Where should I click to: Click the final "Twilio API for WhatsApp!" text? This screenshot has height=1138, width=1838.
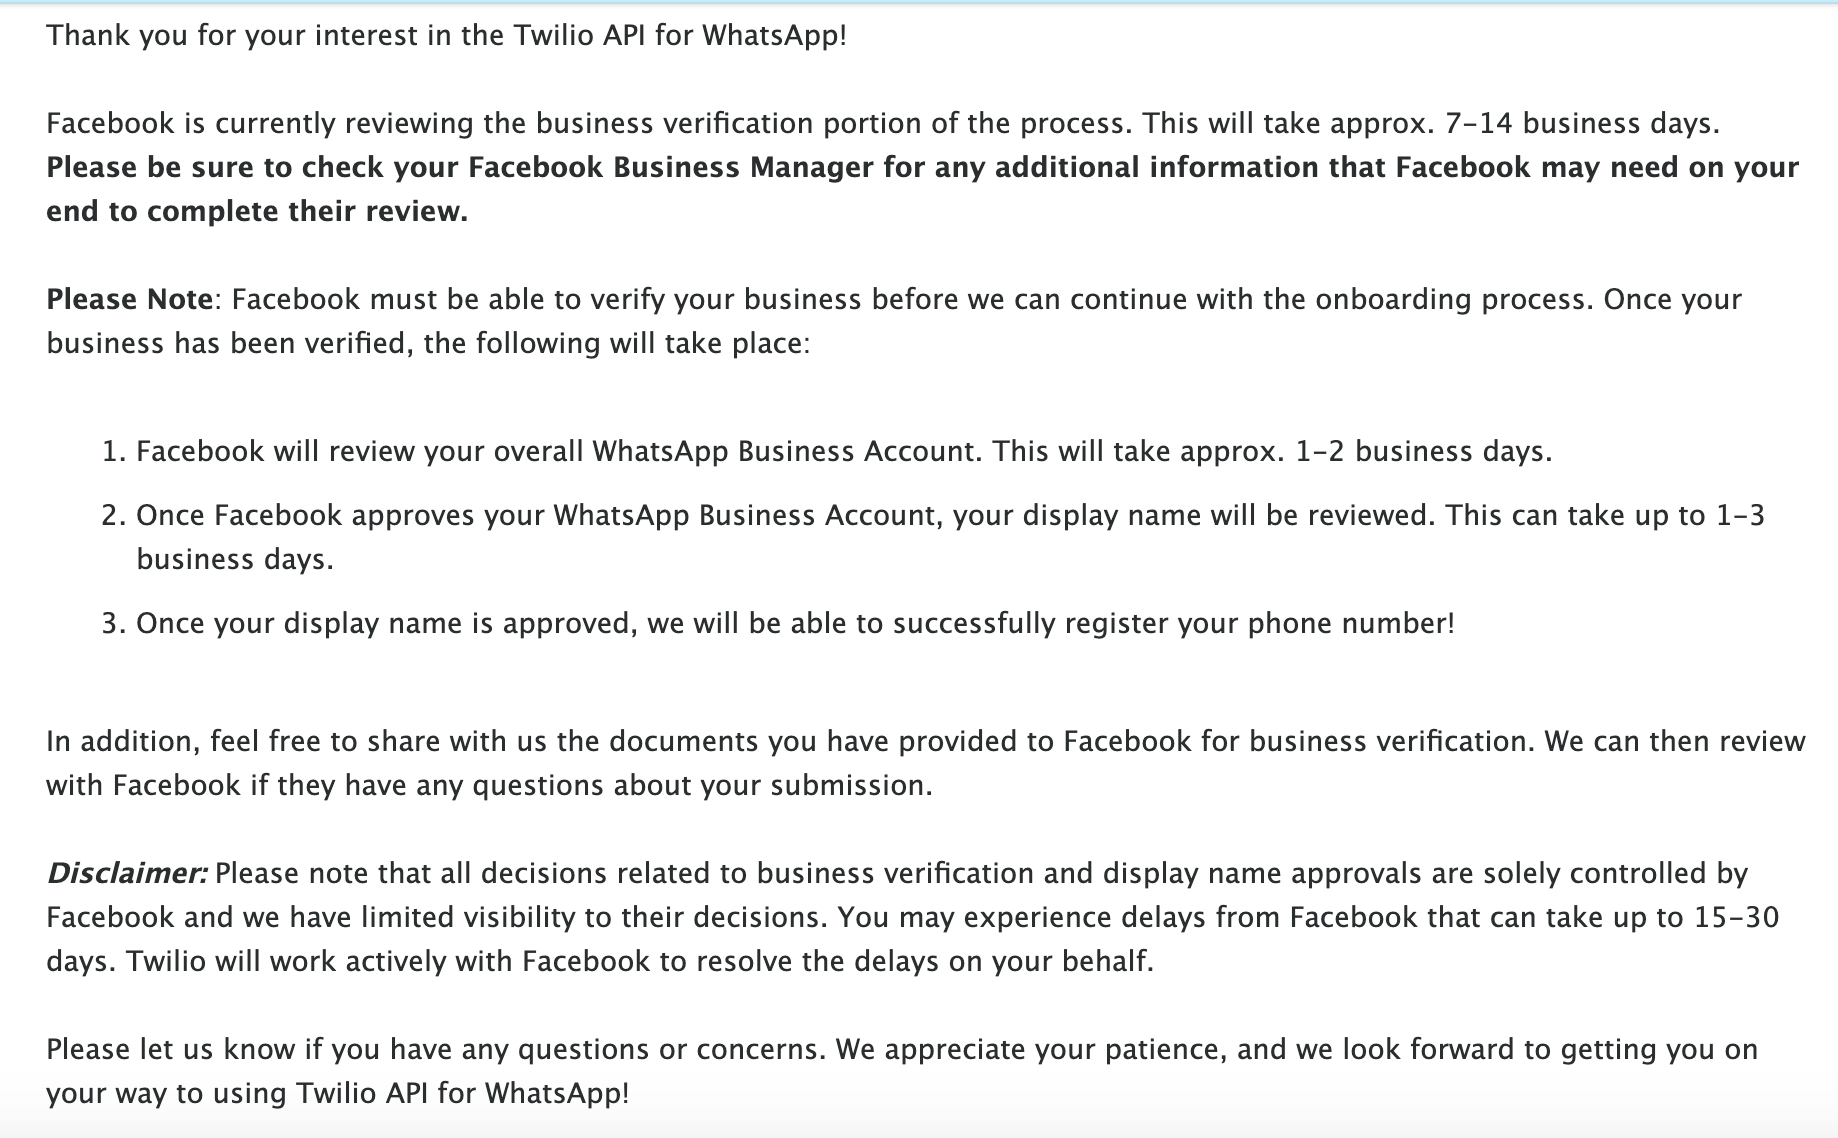pyautogui.click(x=462, y=1093)
